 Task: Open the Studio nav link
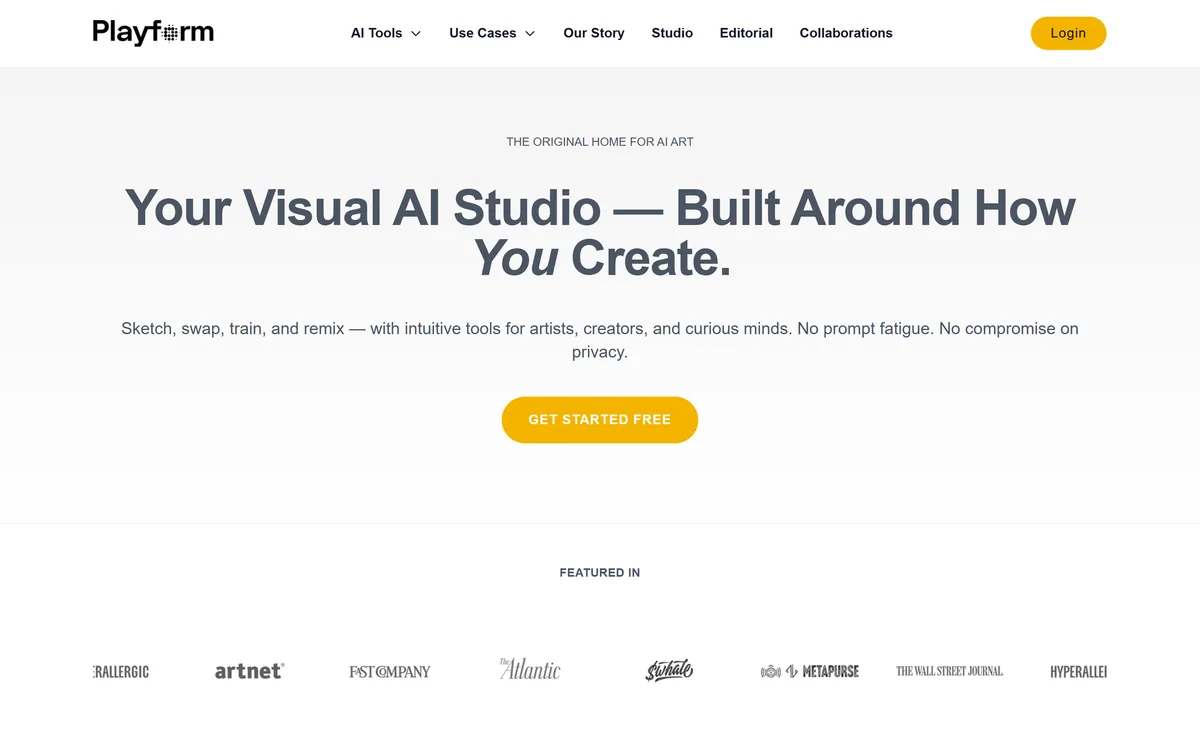pos(672,33)
